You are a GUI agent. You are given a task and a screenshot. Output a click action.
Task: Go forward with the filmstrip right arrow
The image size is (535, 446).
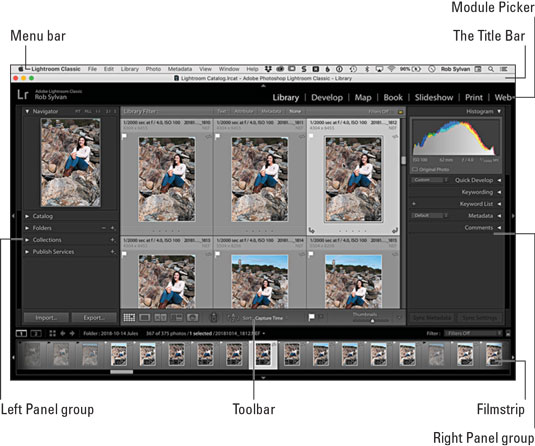(x=72, y=333)
